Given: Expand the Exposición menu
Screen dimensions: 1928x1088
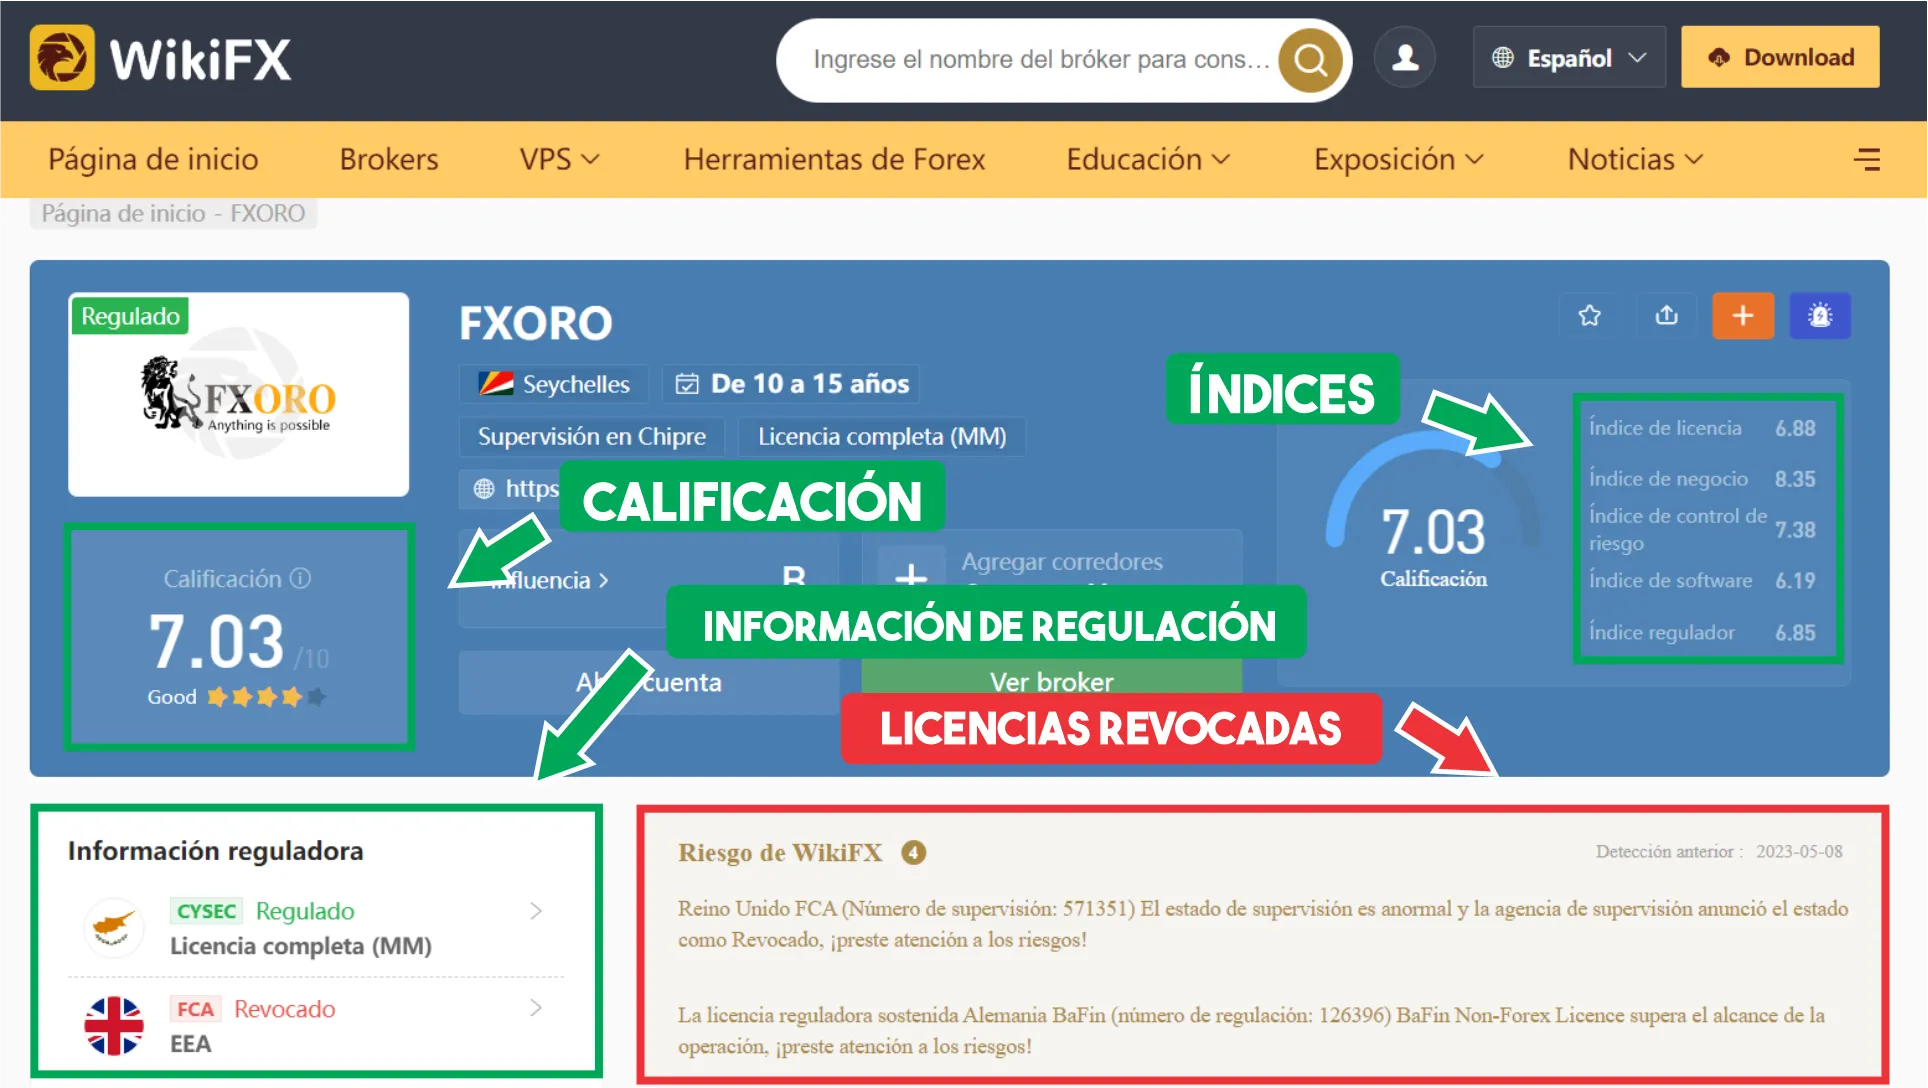Looking at the screenshot, I should 1398,159.
